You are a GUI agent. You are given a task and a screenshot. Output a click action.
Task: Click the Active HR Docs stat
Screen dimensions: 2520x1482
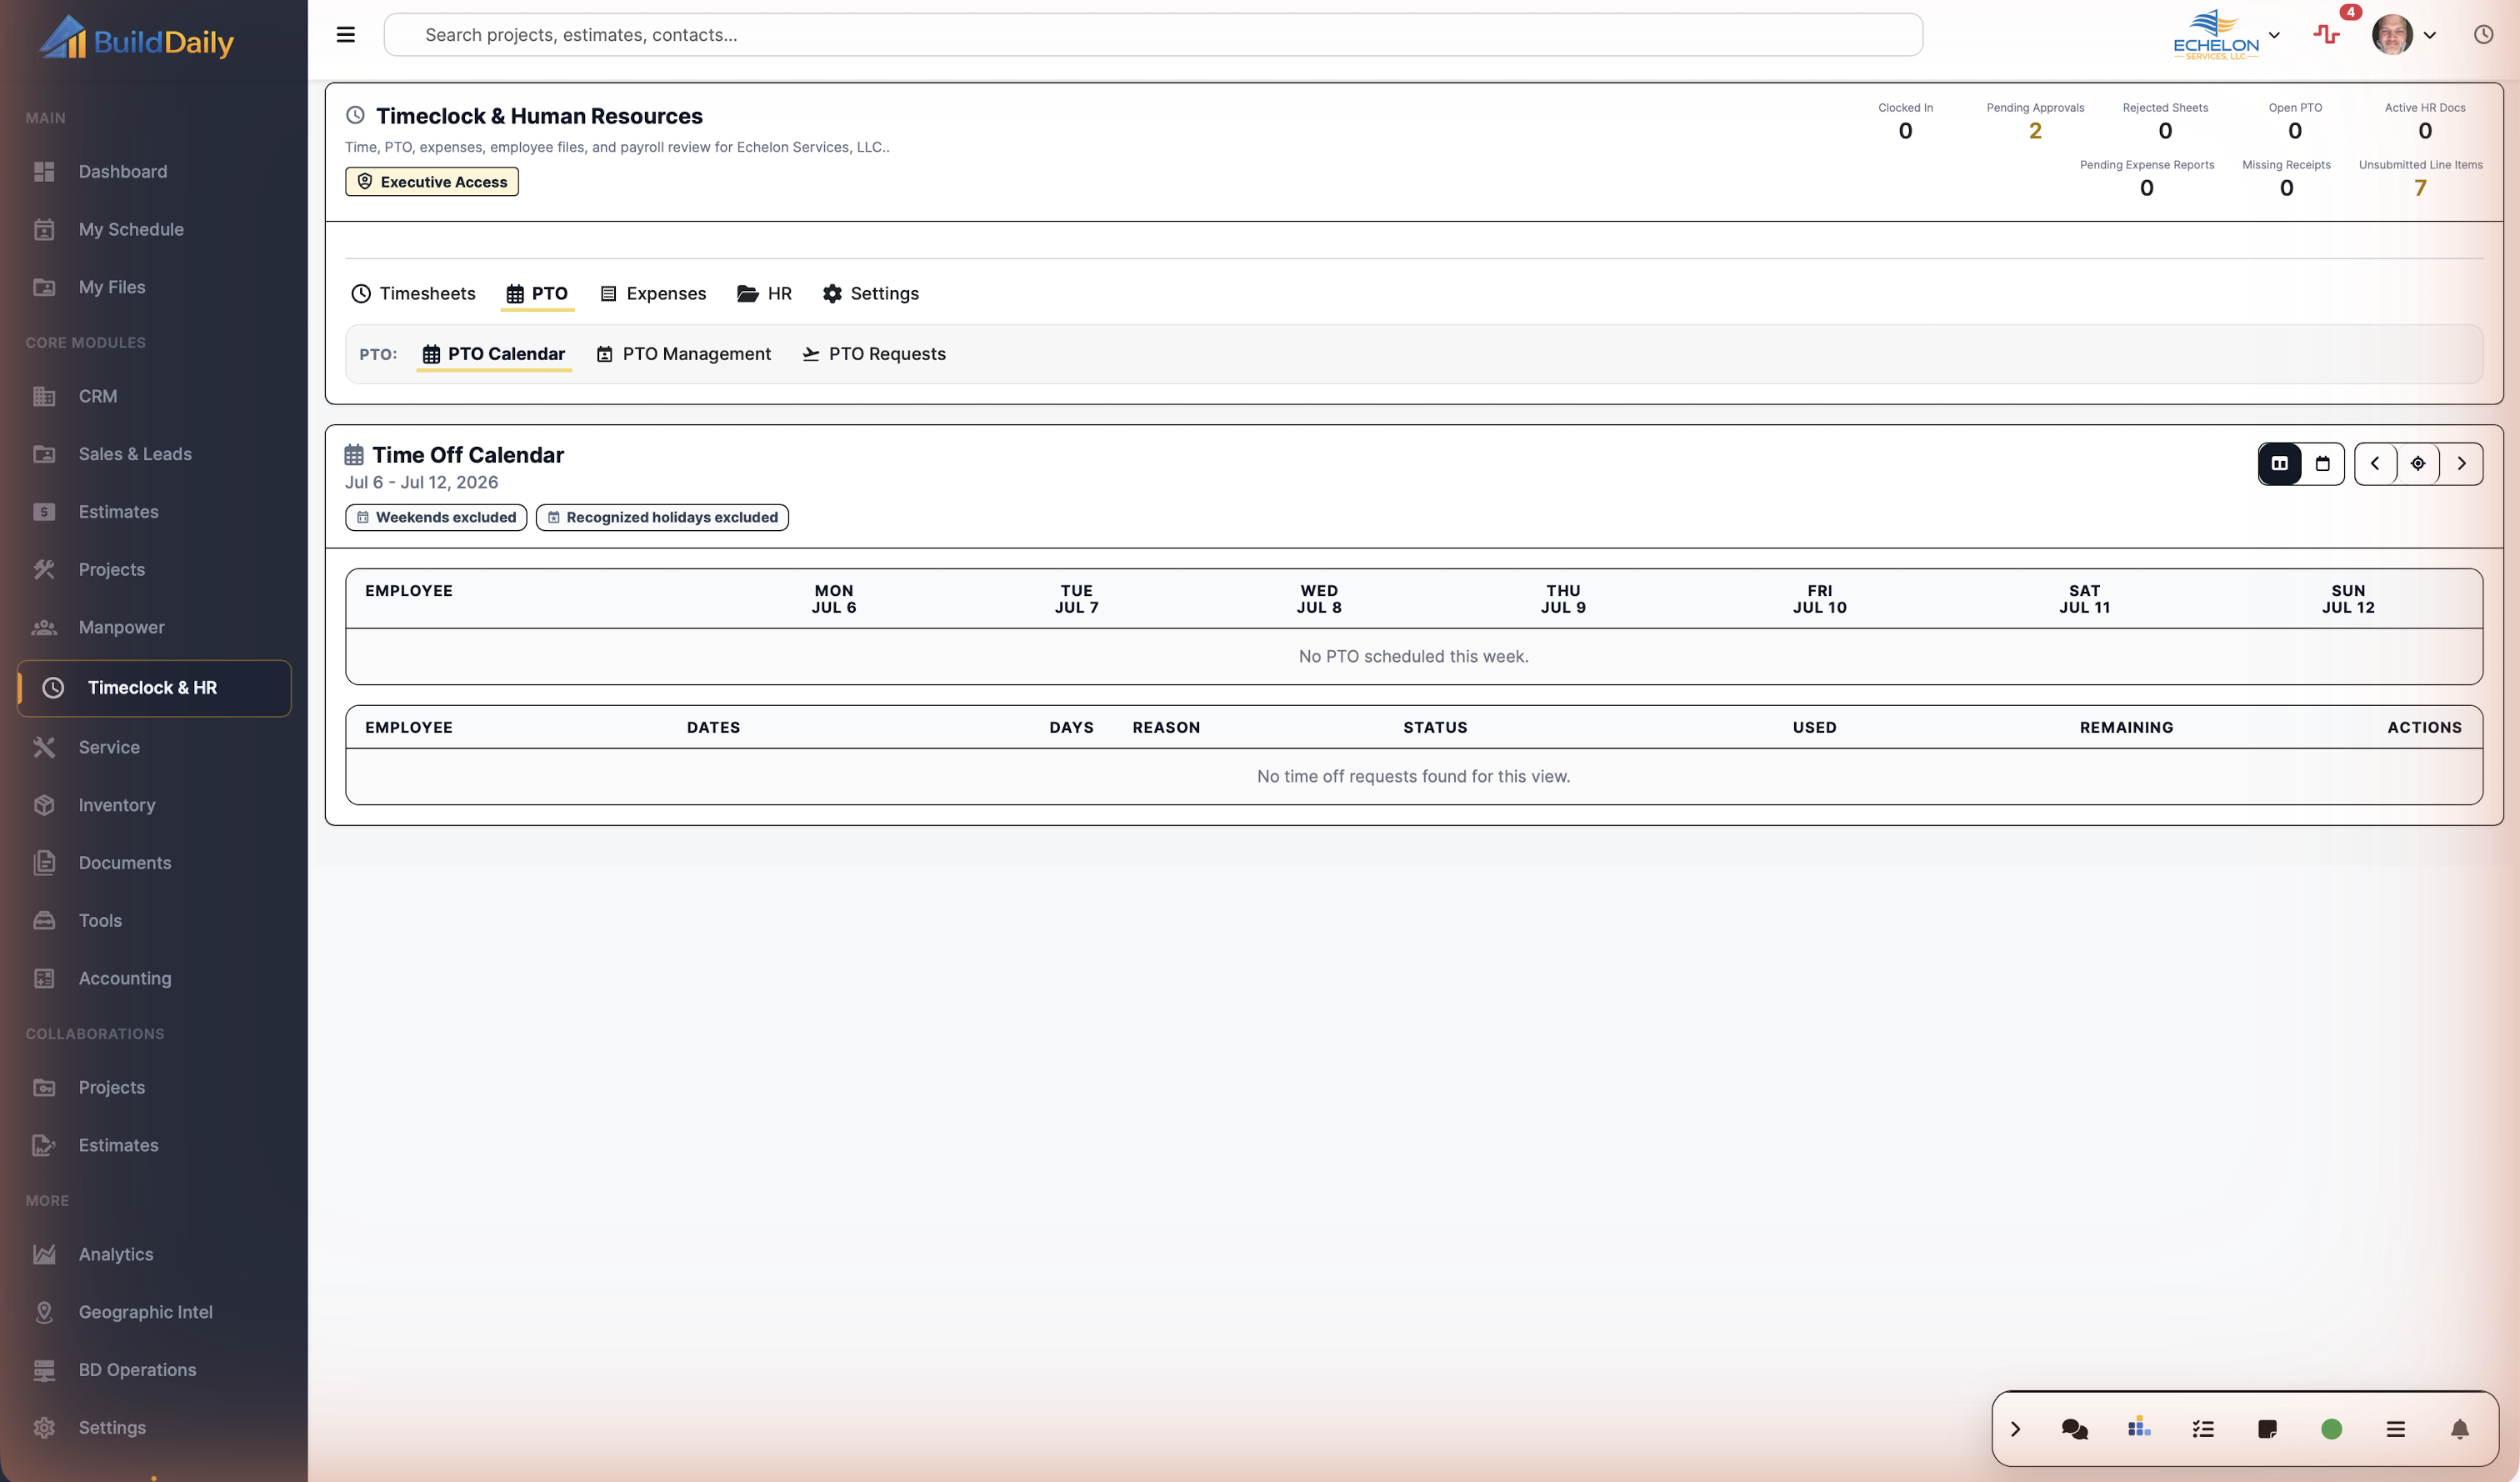[2425, 121]
